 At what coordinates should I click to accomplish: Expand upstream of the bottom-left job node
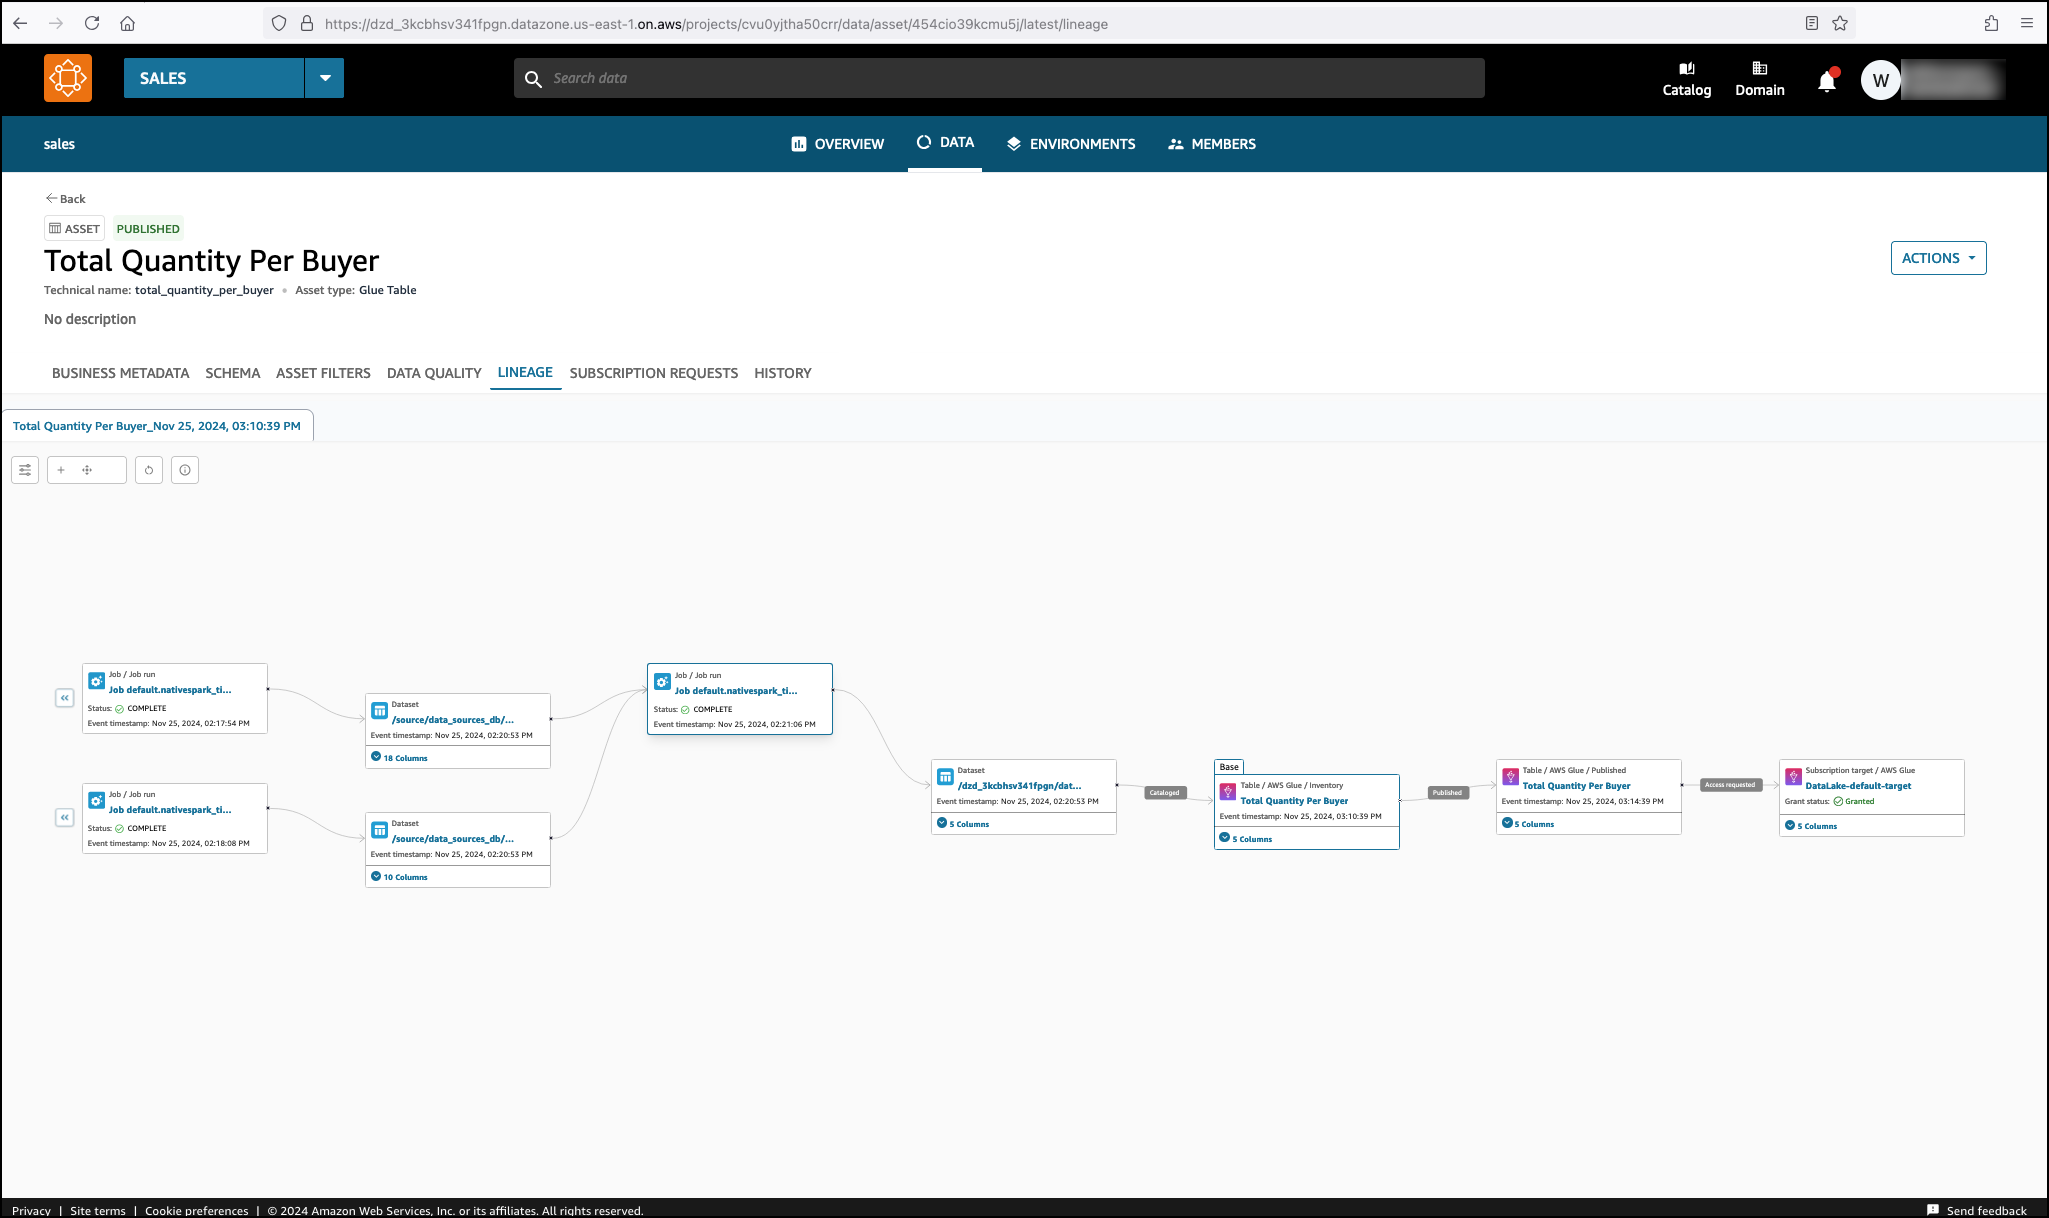point(65,818)
